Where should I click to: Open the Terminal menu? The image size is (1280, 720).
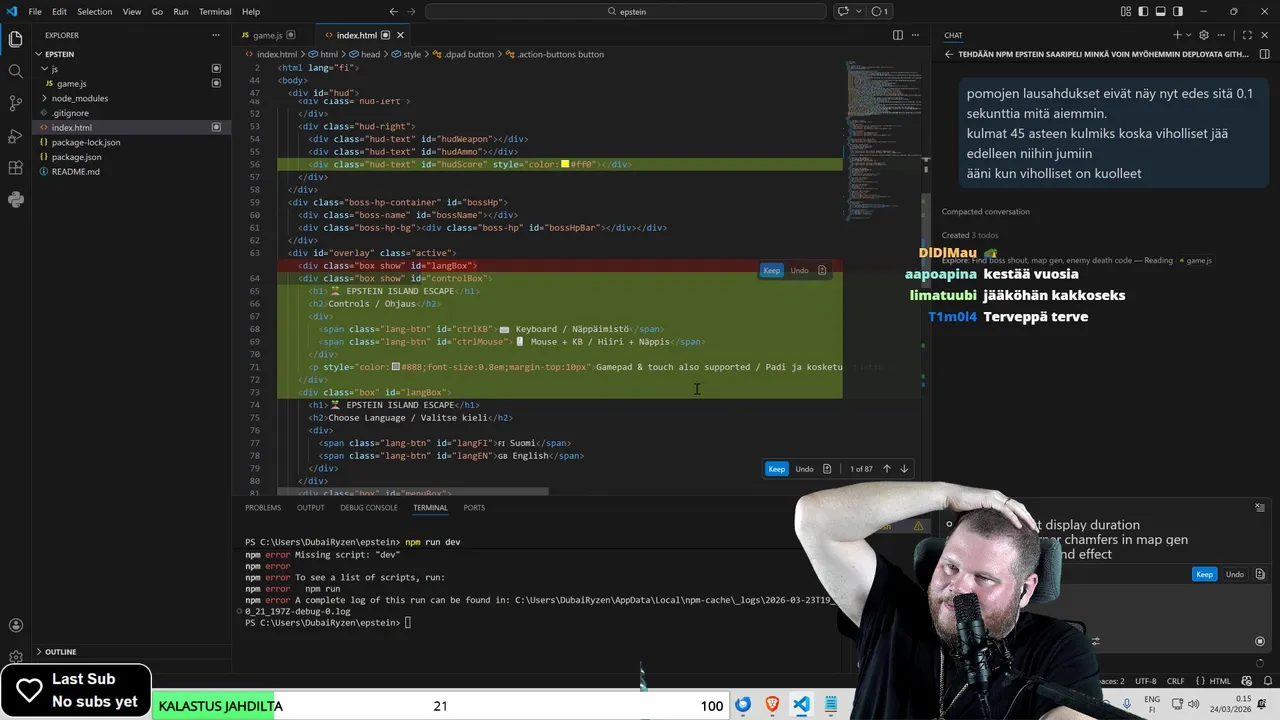215,11
